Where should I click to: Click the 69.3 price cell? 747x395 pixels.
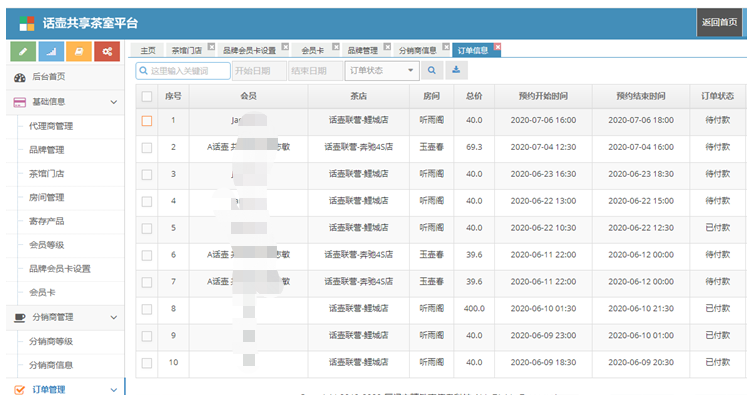(474, 147)
